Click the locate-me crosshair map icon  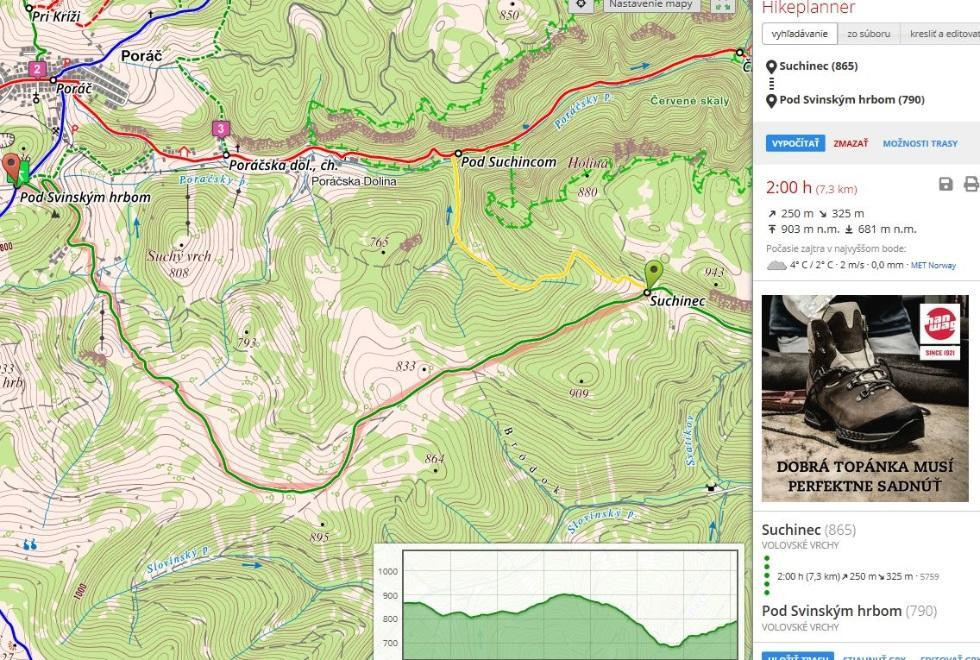581,4
